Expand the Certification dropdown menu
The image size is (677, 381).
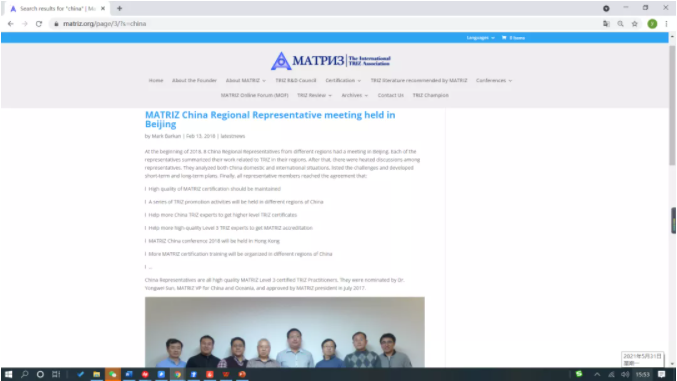click(343, 80)
